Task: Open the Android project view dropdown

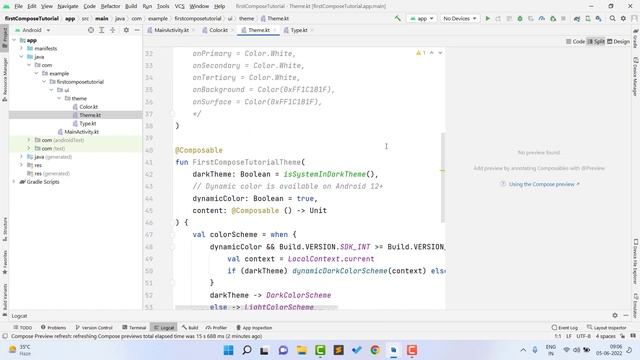Action: pos(33,30)
